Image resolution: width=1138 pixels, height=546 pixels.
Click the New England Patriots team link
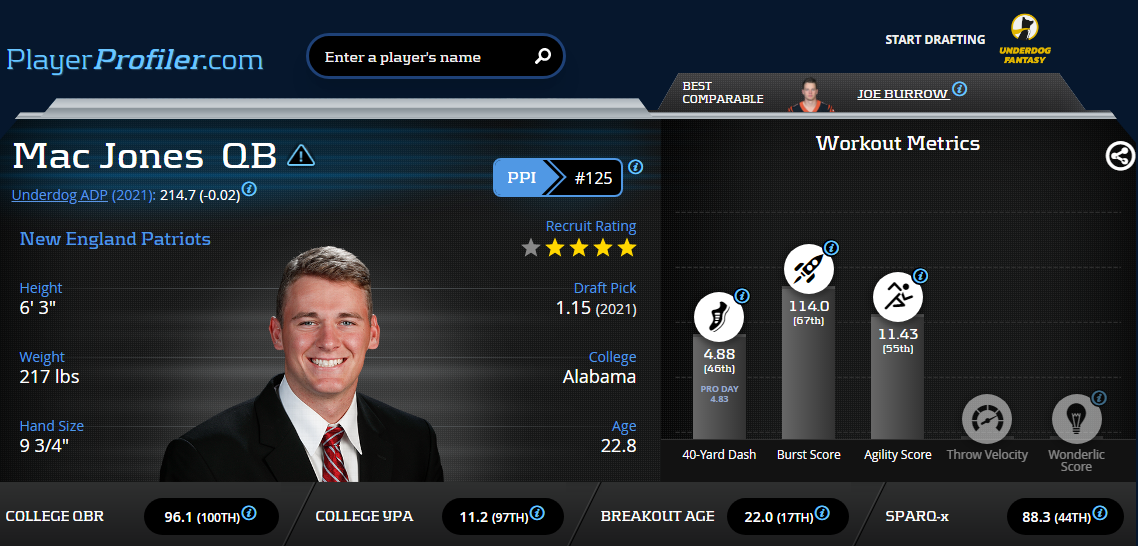115,239
